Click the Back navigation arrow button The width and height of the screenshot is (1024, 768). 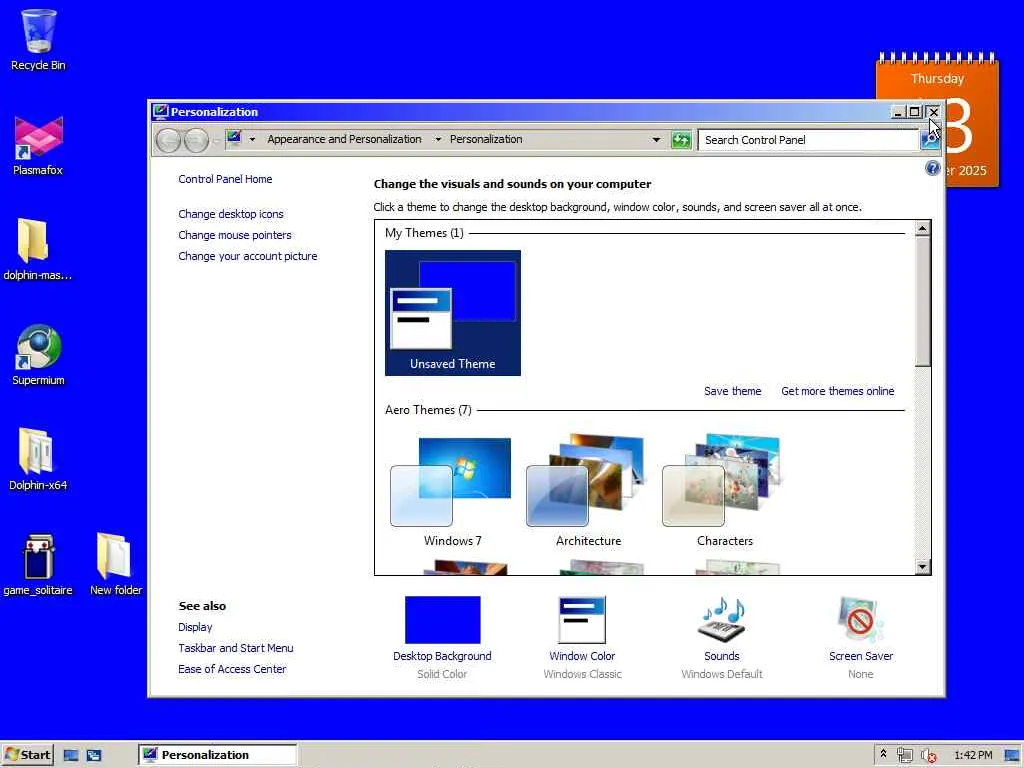[x=168, y=140]
